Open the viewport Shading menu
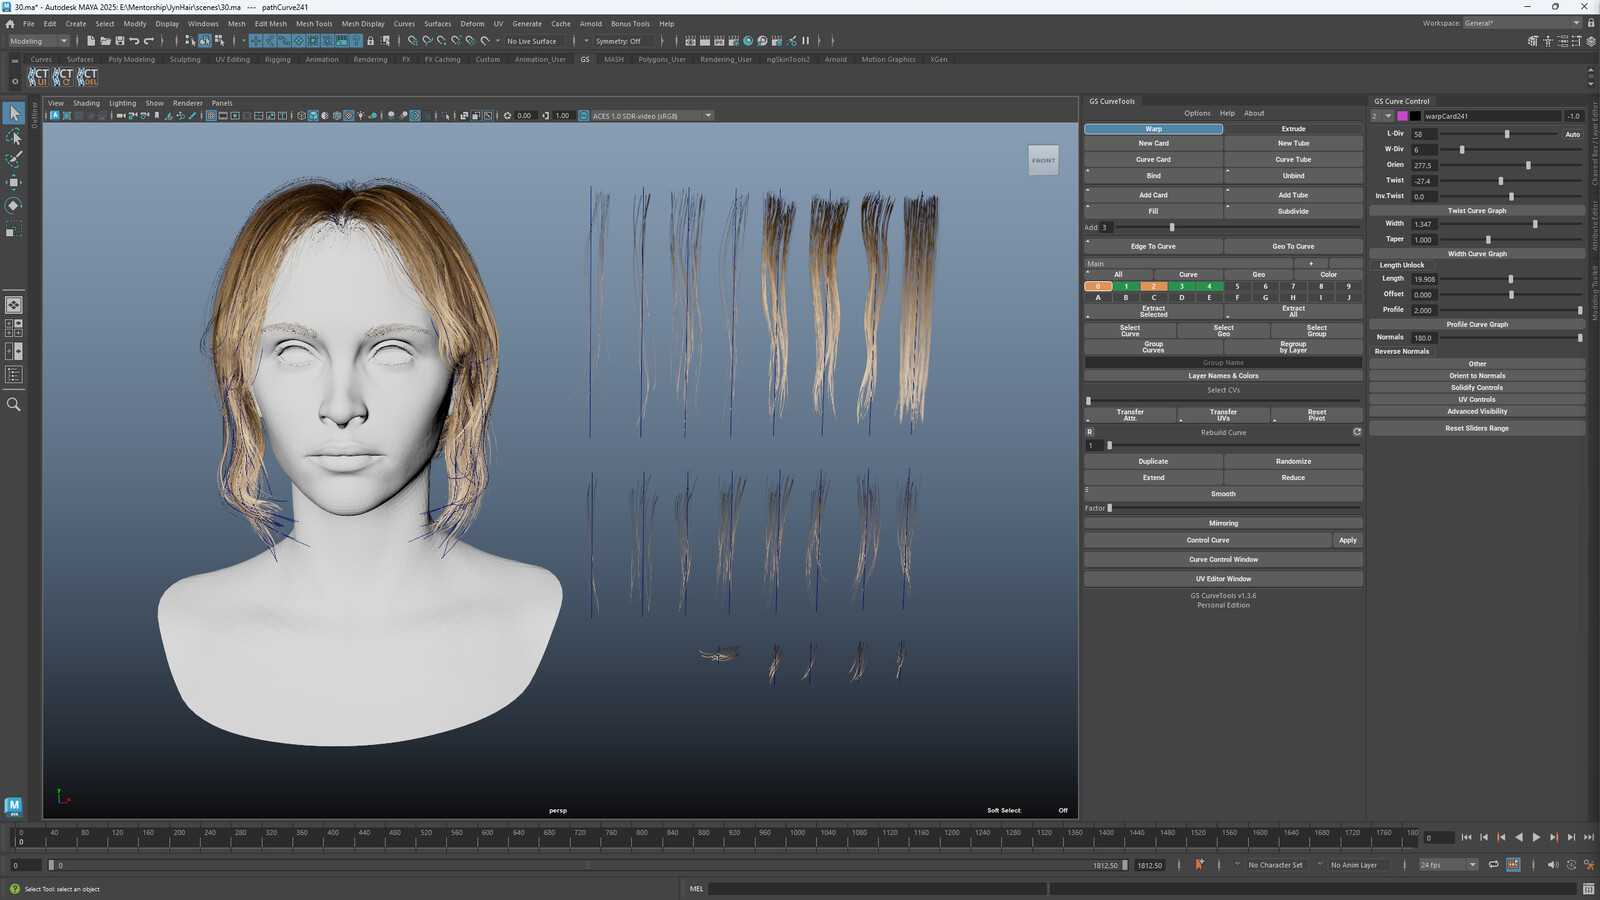Viewport: 1600px width, 900px height. [86, 103]
